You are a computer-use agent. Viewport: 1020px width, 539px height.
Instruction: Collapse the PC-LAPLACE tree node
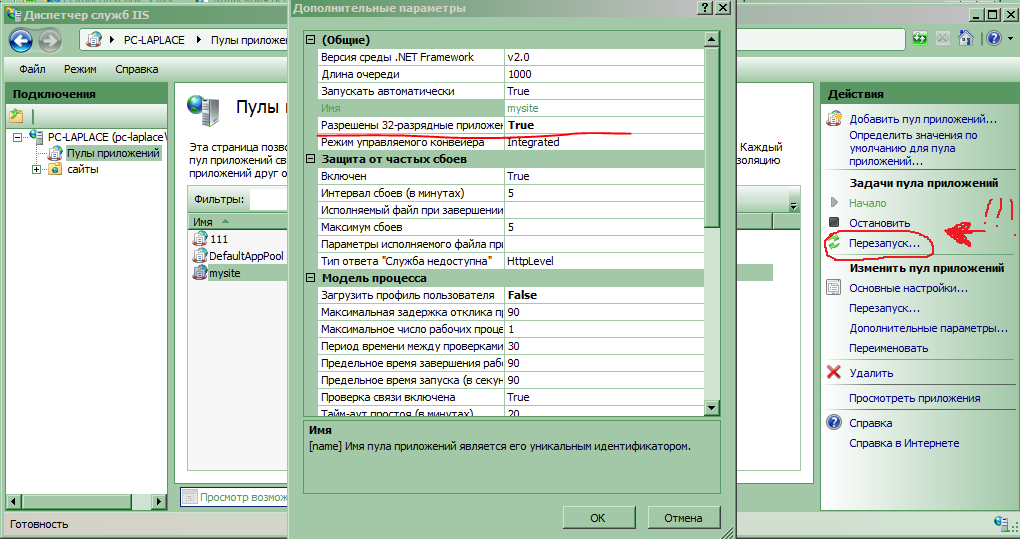click(x=18, y=137)
